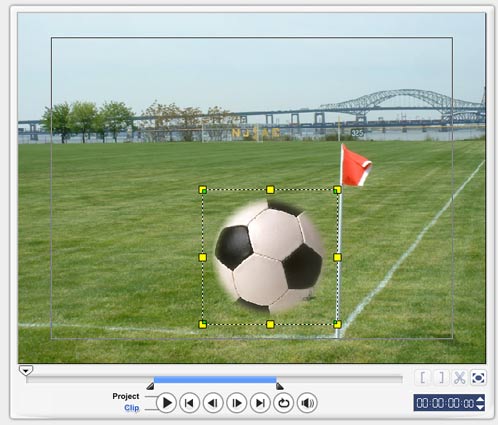Click the bottom-left overlay corner handle
The image size is (498, 425).
(x=203, y=324)
